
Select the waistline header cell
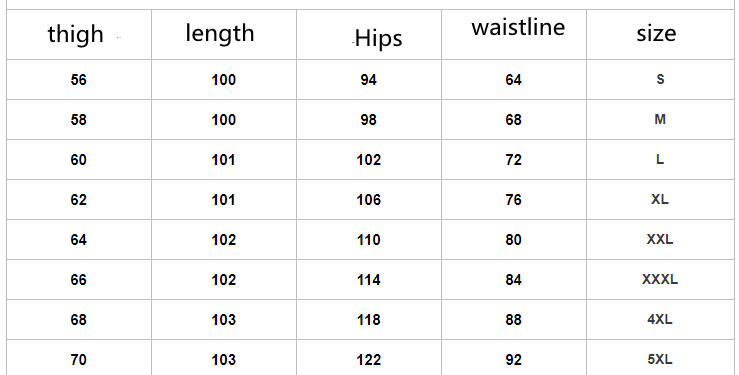click(514, 34)
